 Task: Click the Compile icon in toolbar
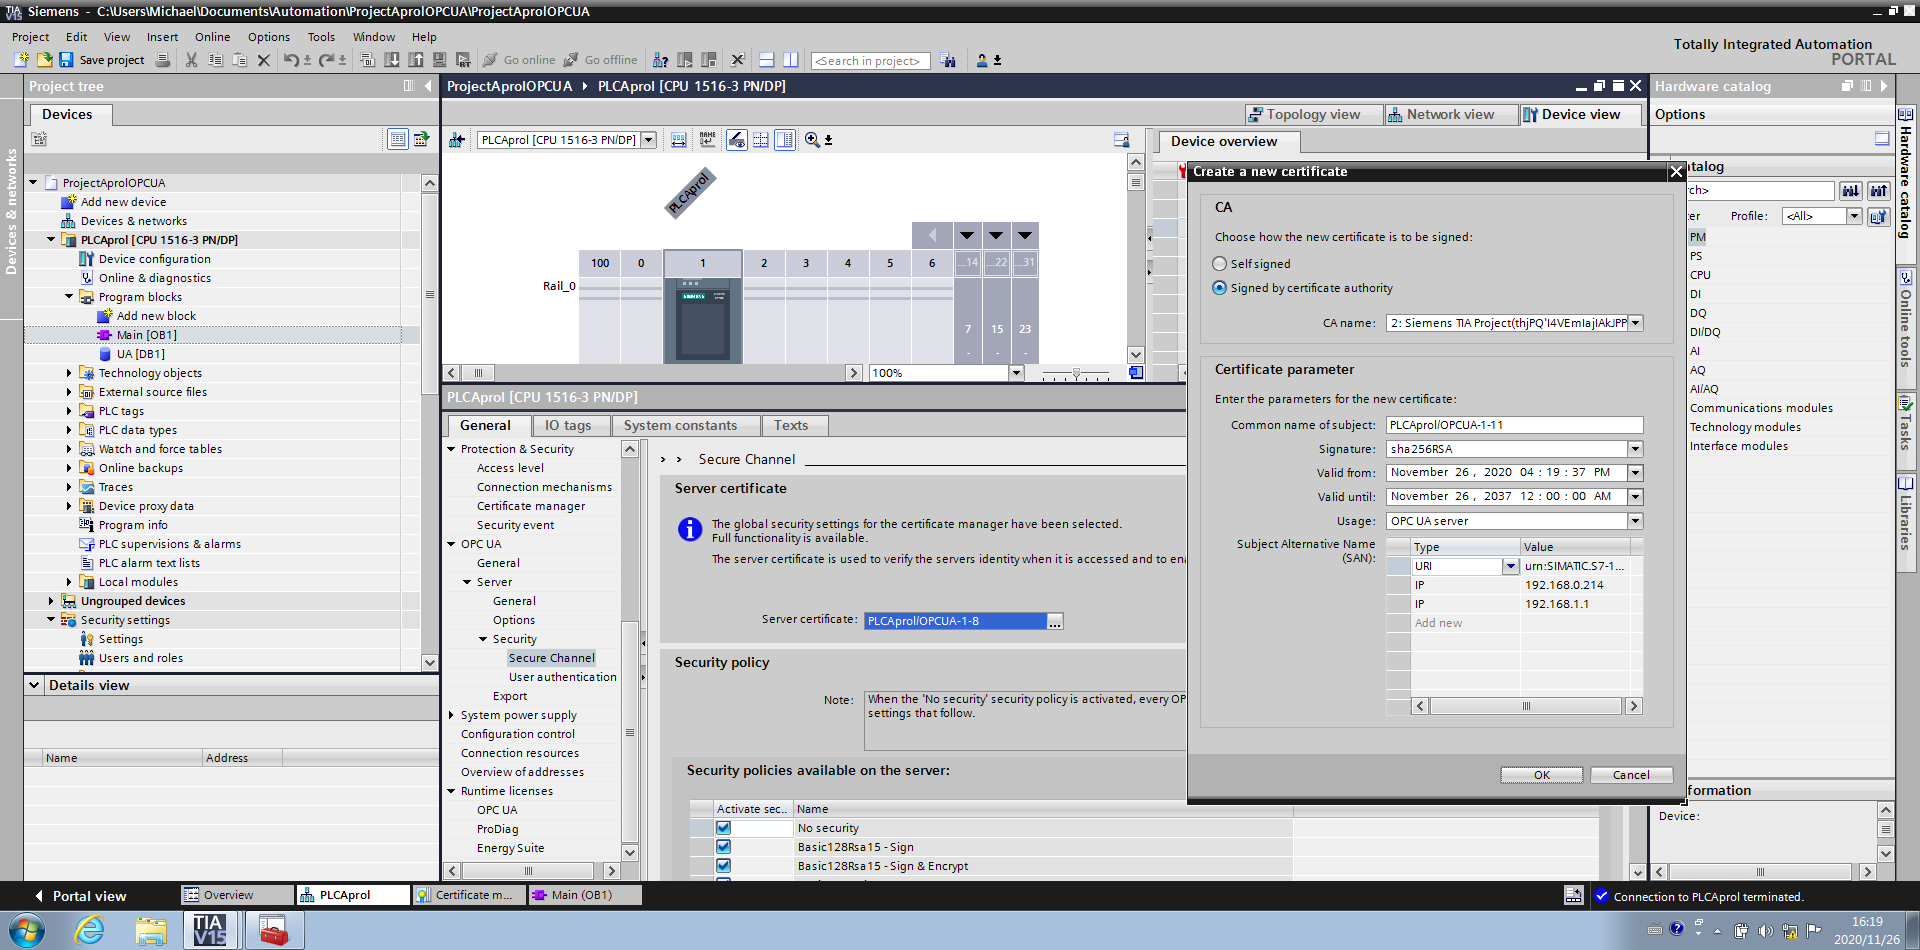pos(368,60)
